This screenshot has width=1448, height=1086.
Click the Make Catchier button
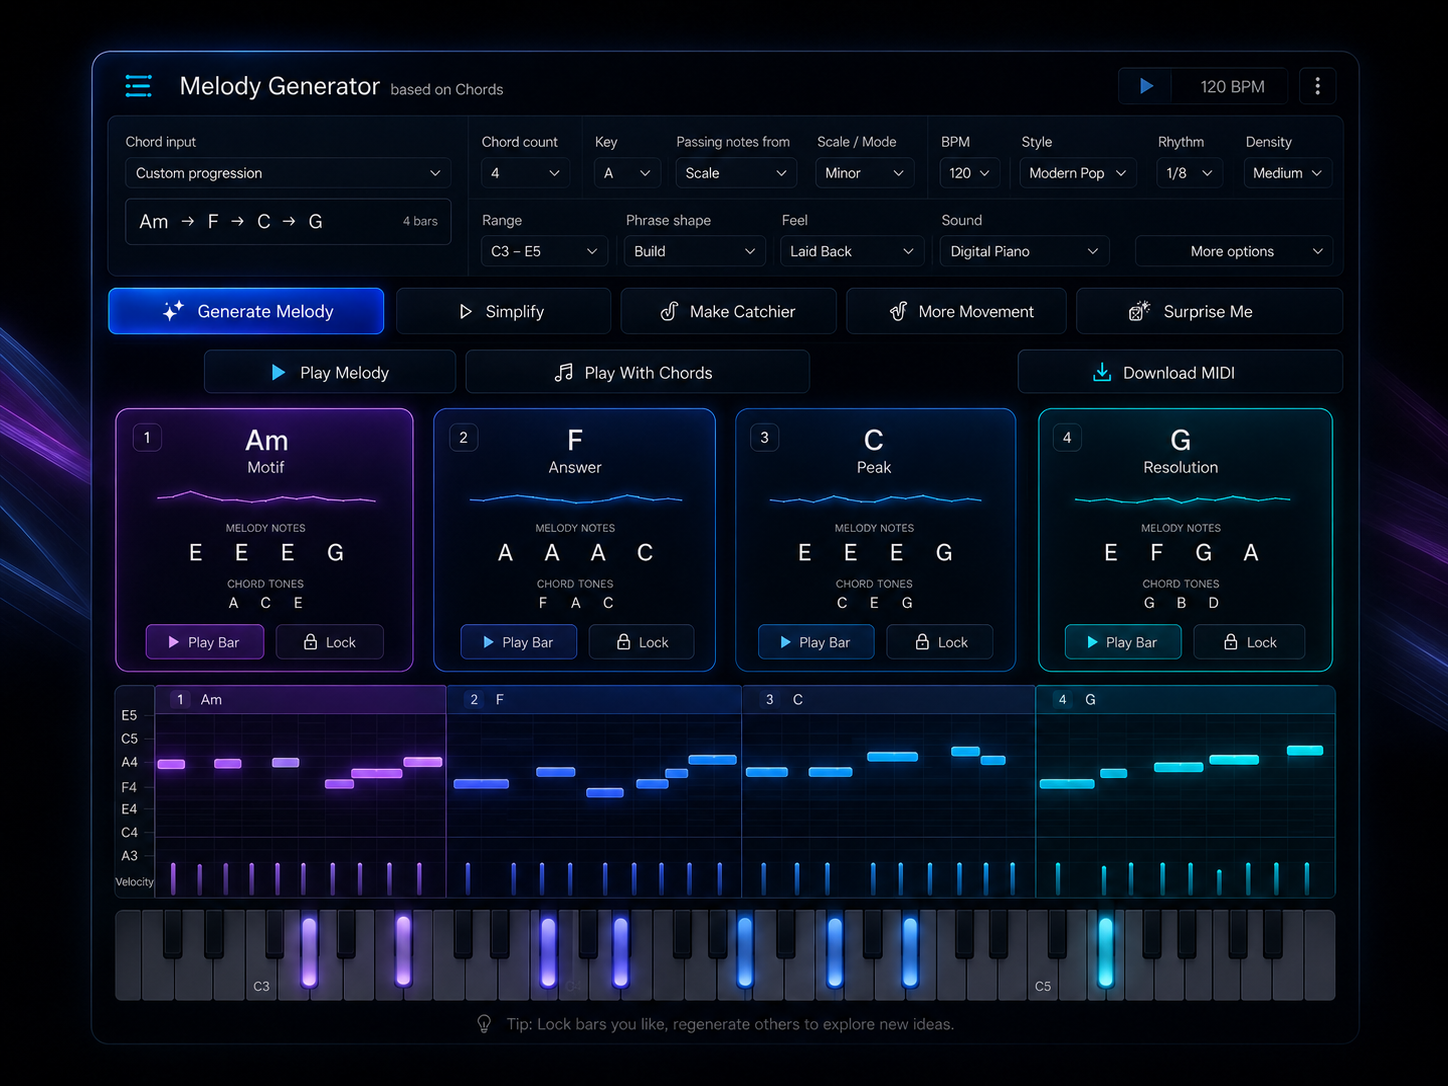(728, 311)
